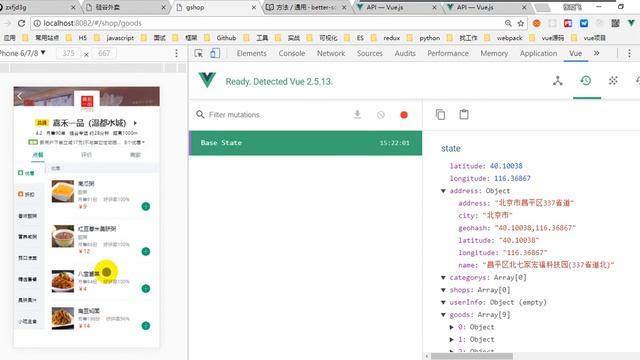Collapse the goods array node
Viewport: 640px width, 360px height.
pyautogui.click(x=443, y=315)
